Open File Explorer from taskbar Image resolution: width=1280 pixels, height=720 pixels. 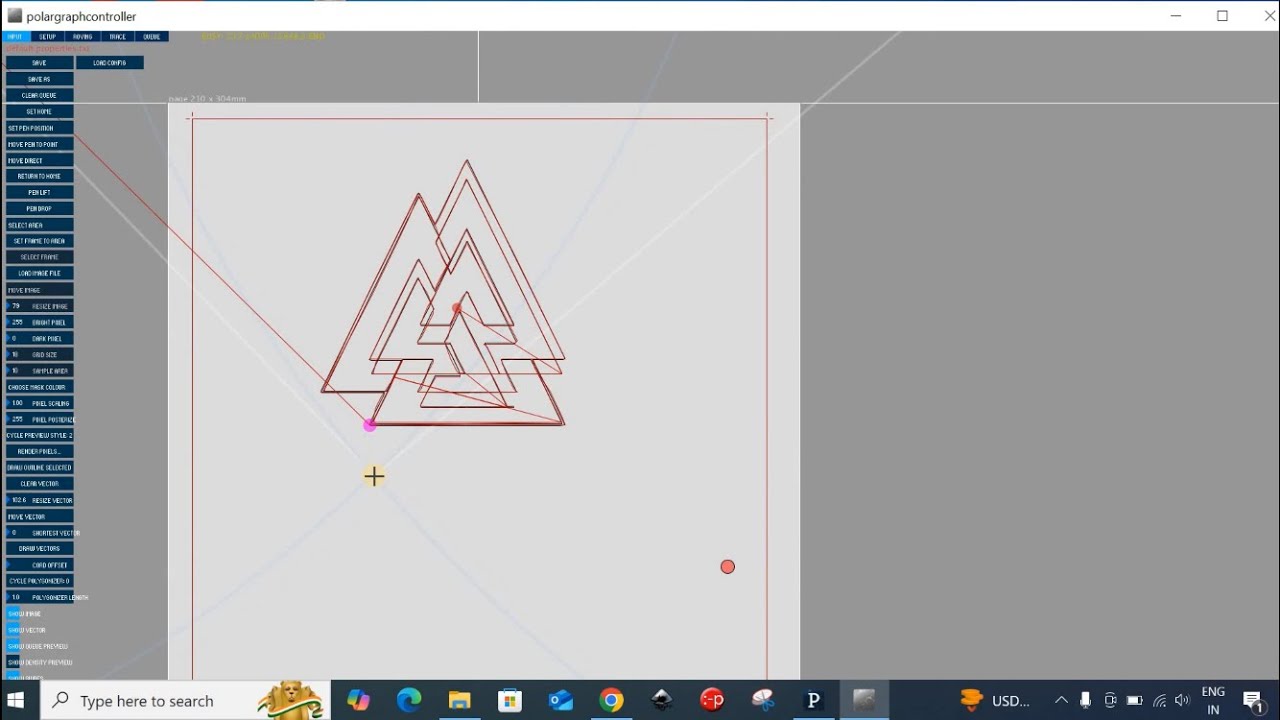coord(460,701)
